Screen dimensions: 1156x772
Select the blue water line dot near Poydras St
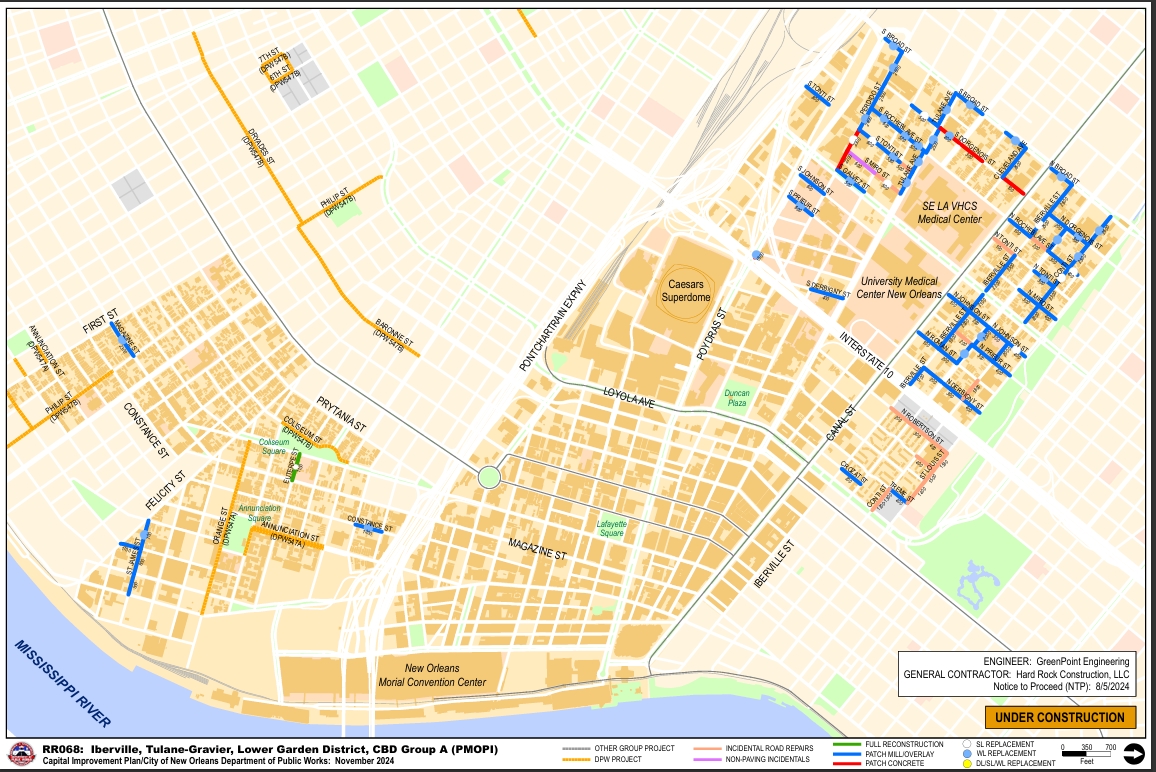coord(756,255)
